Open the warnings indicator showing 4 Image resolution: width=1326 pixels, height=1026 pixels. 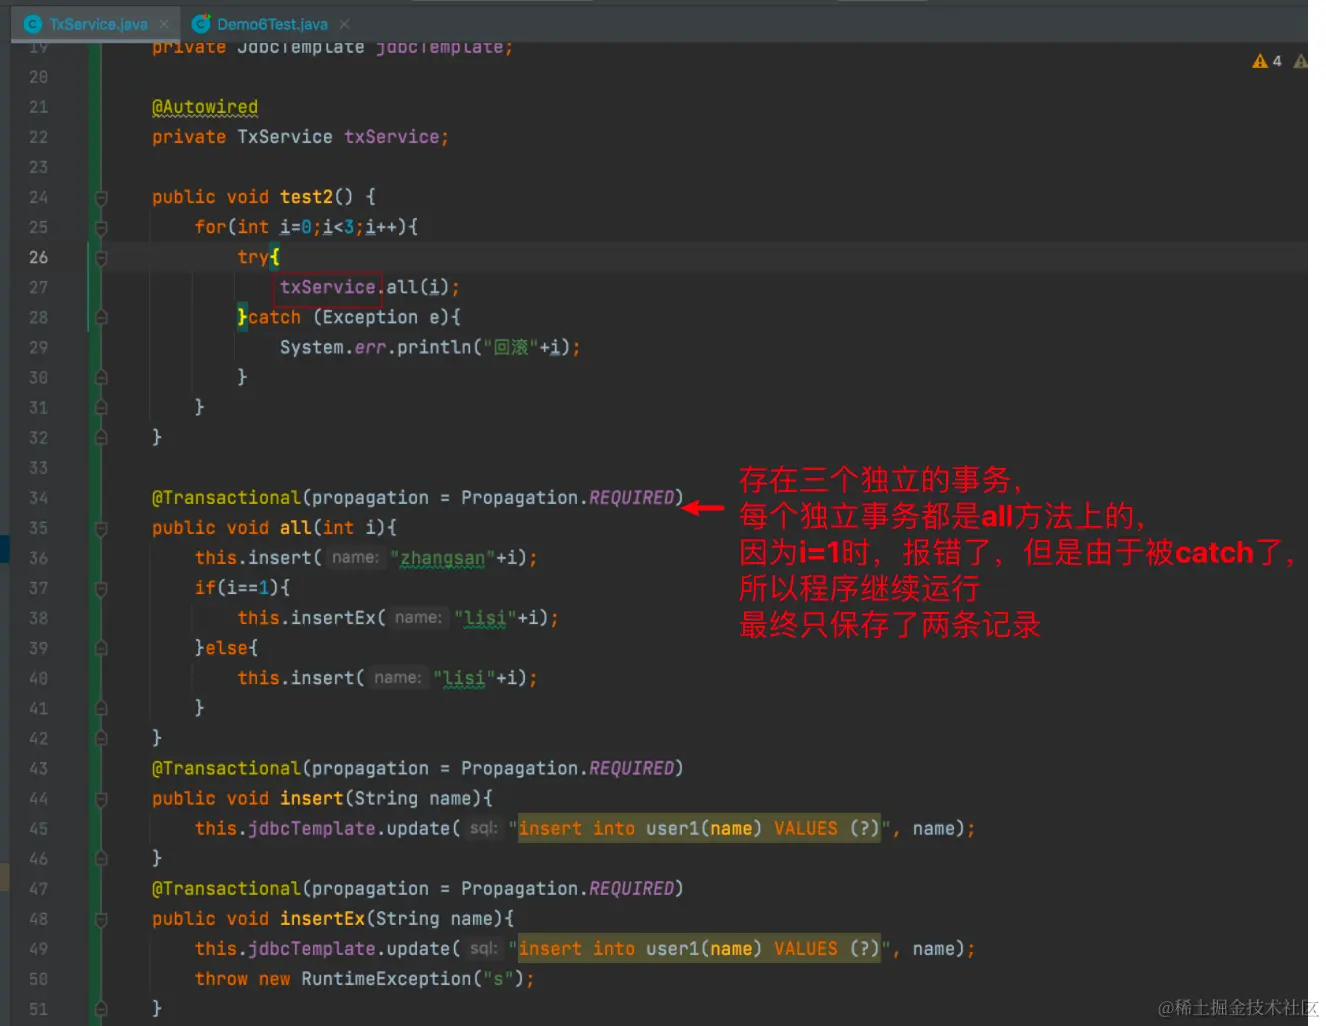point(1267,61)
